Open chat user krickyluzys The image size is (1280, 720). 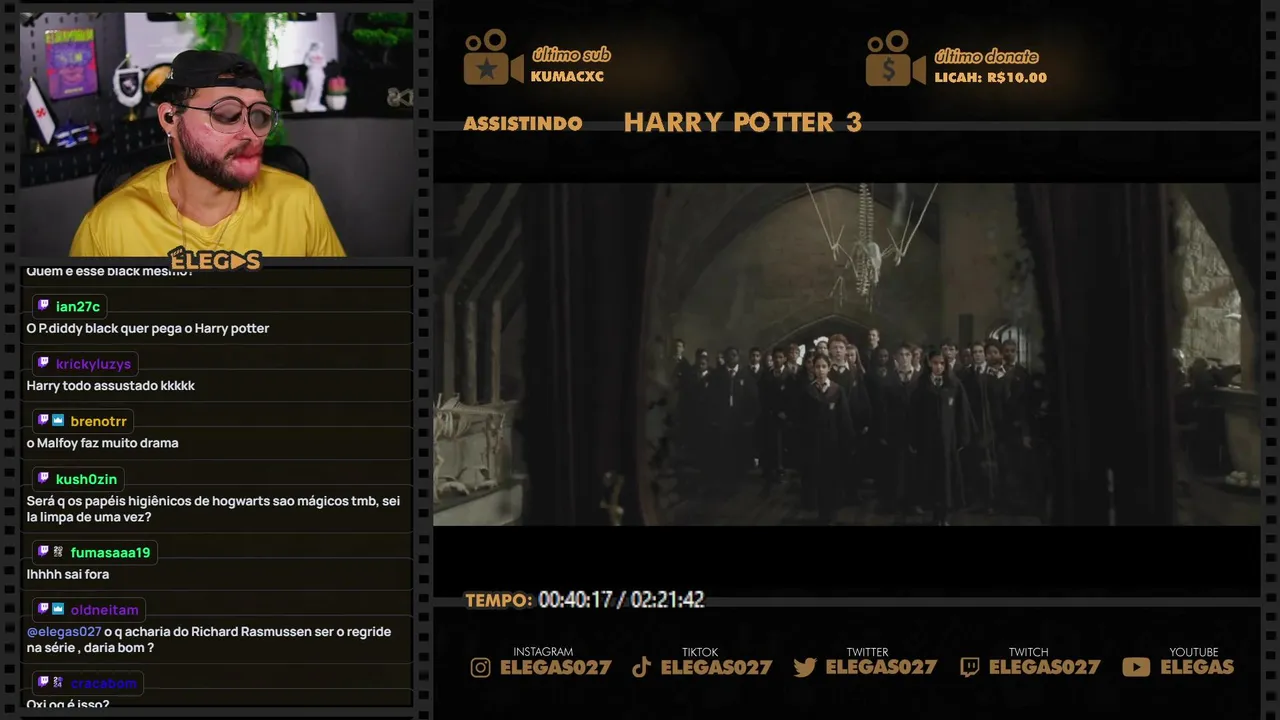(x=93, y=364)
